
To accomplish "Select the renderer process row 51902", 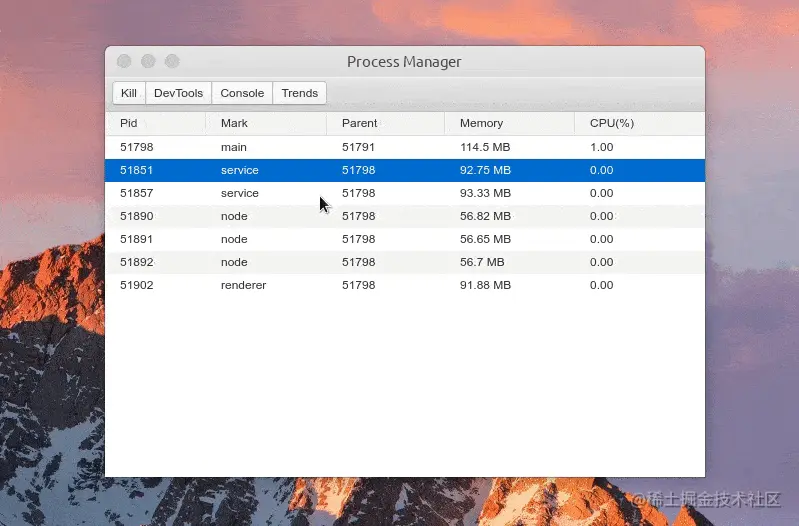I will [405, 285].
